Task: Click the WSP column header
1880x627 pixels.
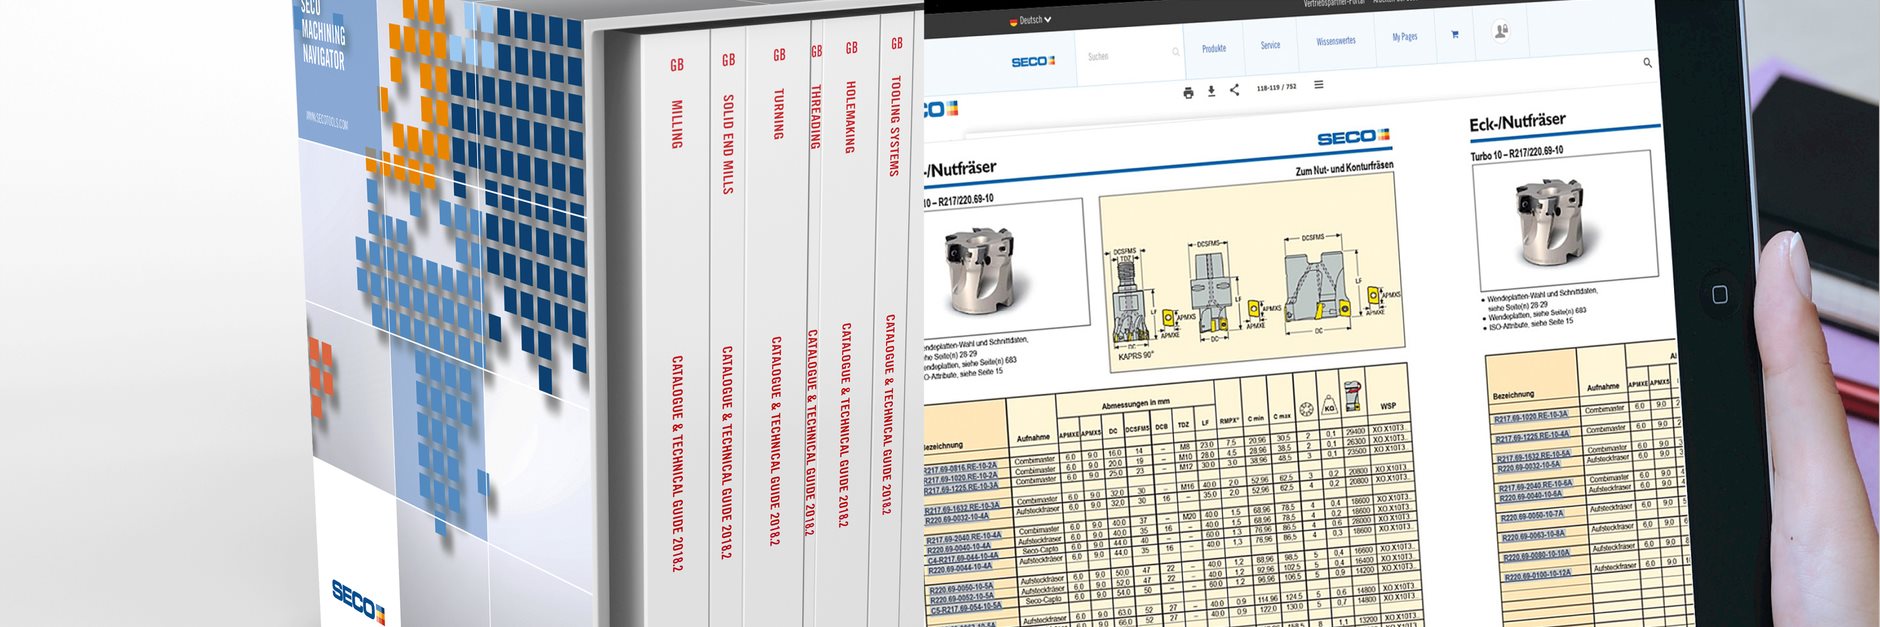Action: (1388, 405)
